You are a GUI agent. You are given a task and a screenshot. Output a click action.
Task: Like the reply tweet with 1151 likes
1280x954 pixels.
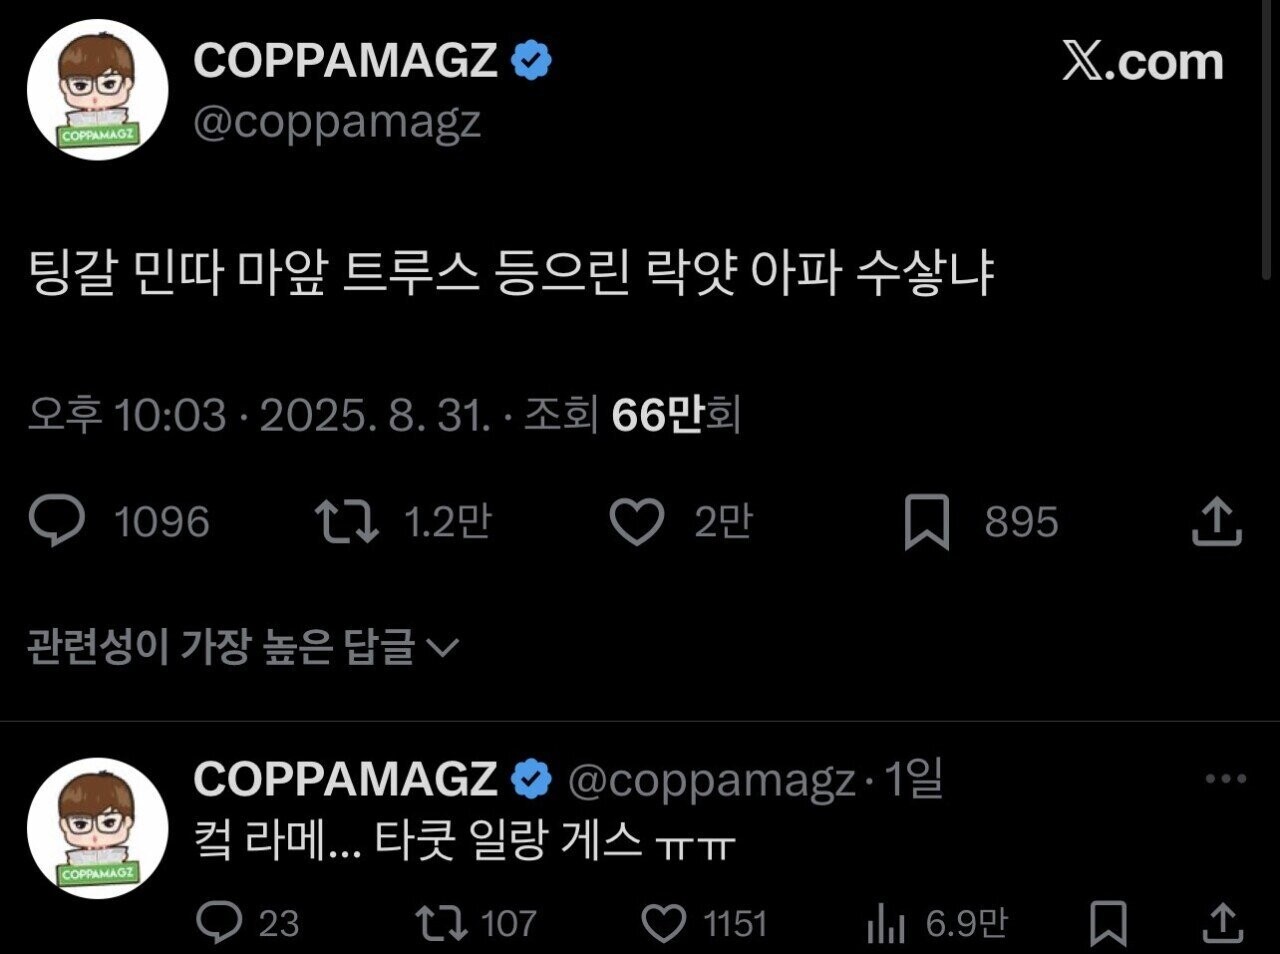coord(663,922)
